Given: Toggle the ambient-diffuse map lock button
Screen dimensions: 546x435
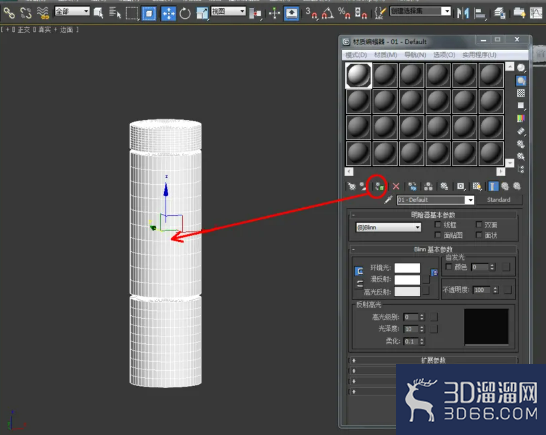Looking at the screenshot, I should point(434,272).
